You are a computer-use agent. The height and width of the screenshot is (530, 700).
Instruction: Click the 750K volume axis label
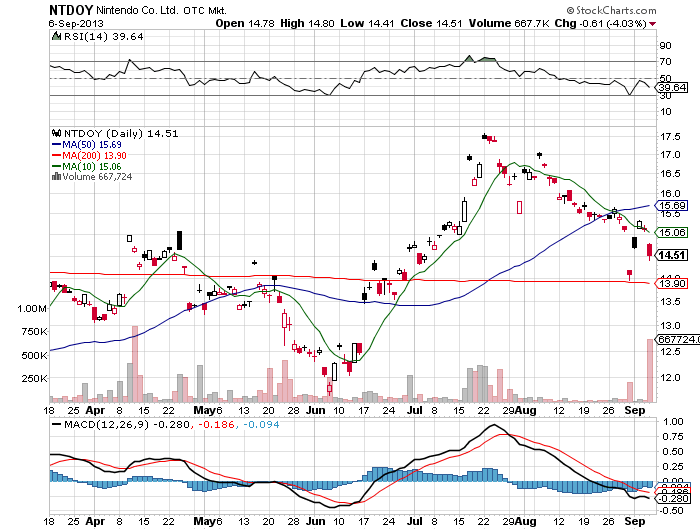(34, 332)
